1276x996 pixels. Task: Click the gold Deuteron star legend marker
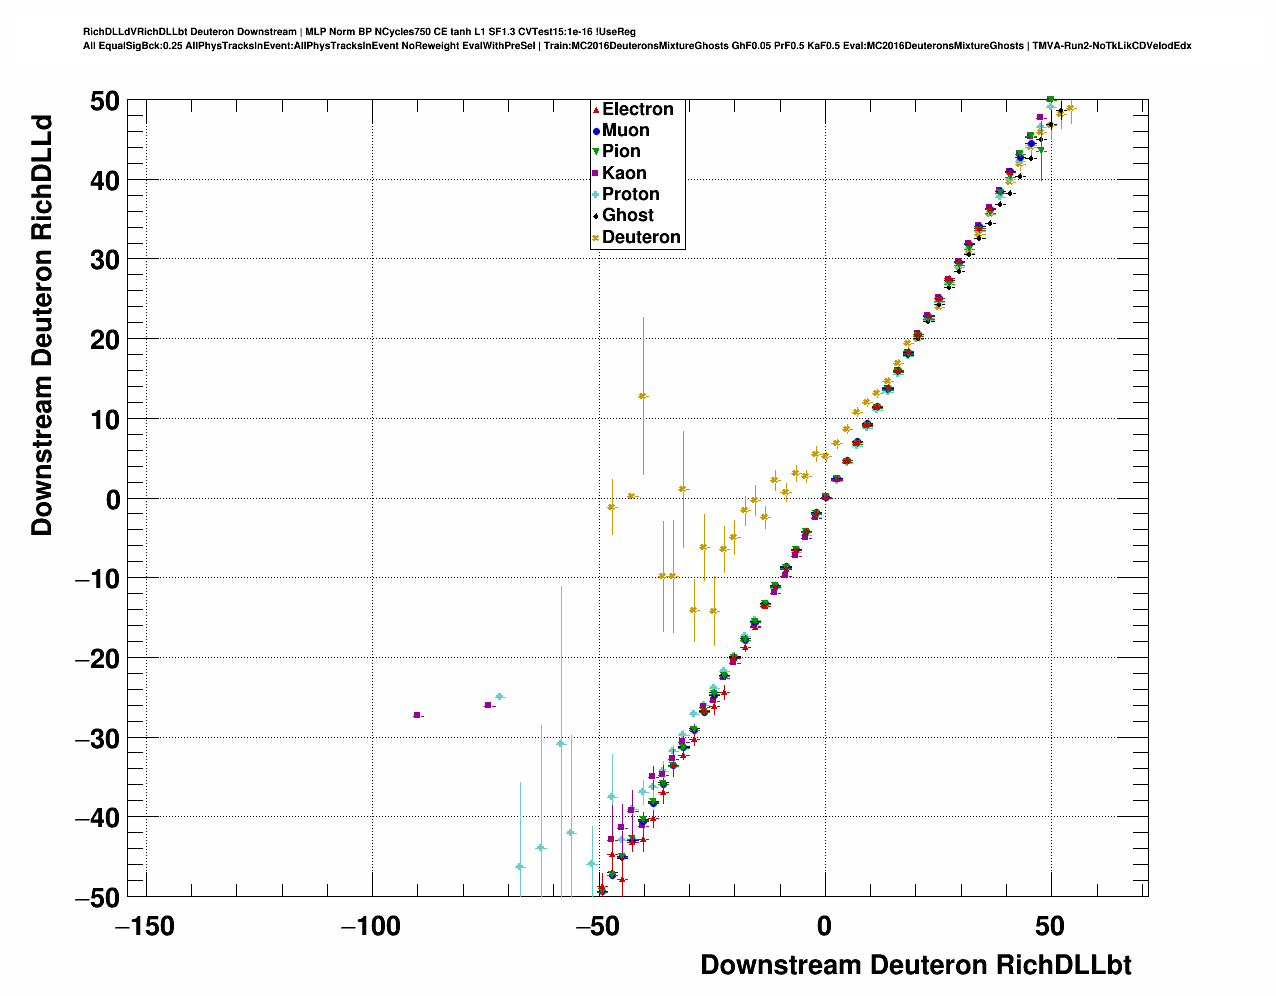(596, 238)
